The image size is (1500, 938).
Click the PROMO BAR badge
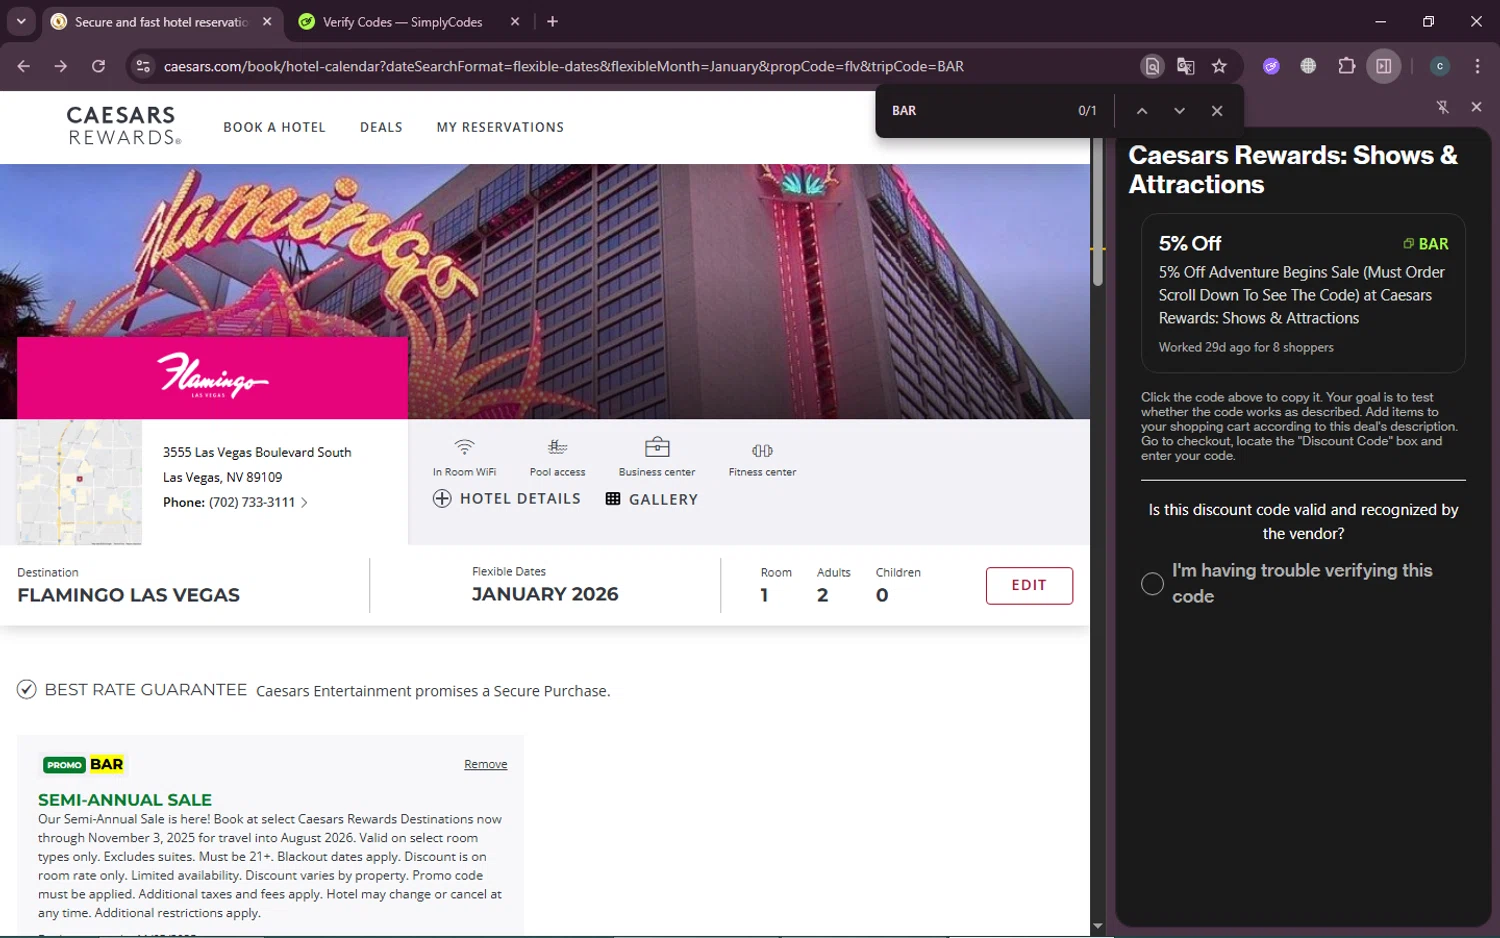pyautogui.click(x=84, y=764)
